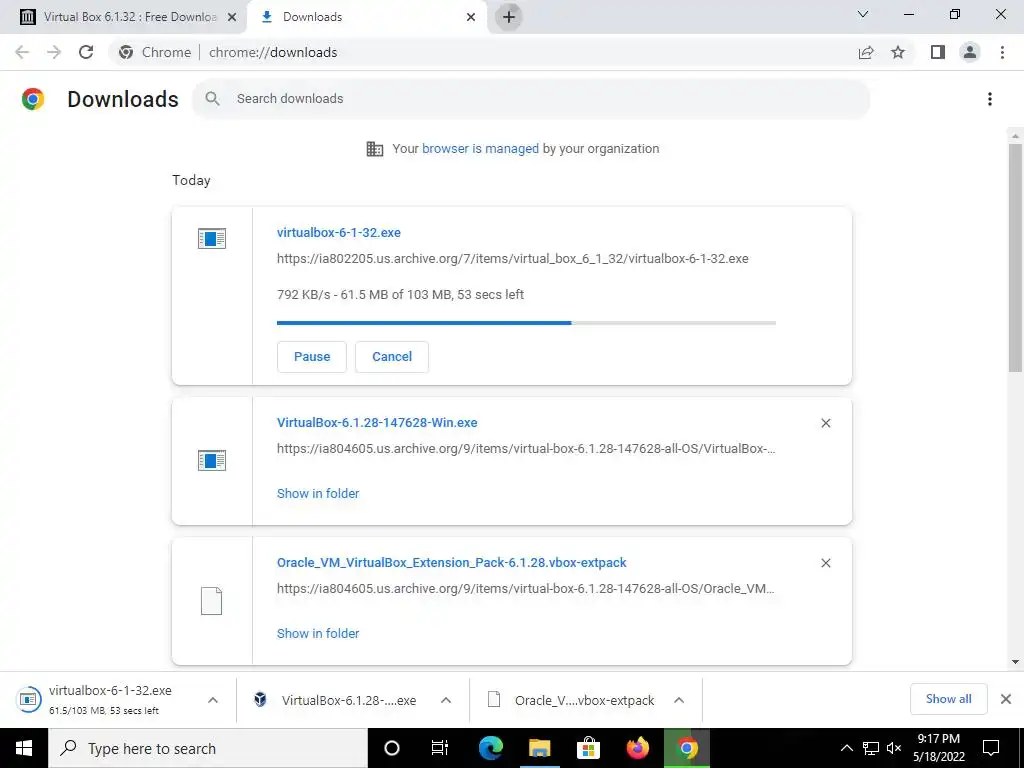The image size is (1024, 768).
Task: Click the Windows taskbar search box
Action: [x=208, y=748]
